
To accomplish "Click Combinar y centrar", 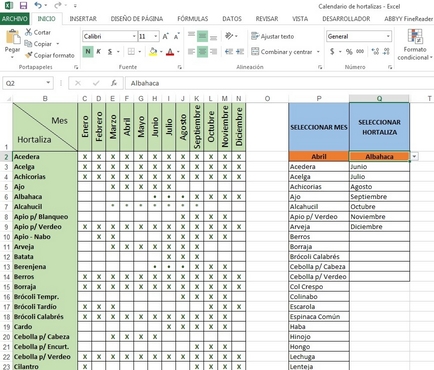I will coord(281,52).
